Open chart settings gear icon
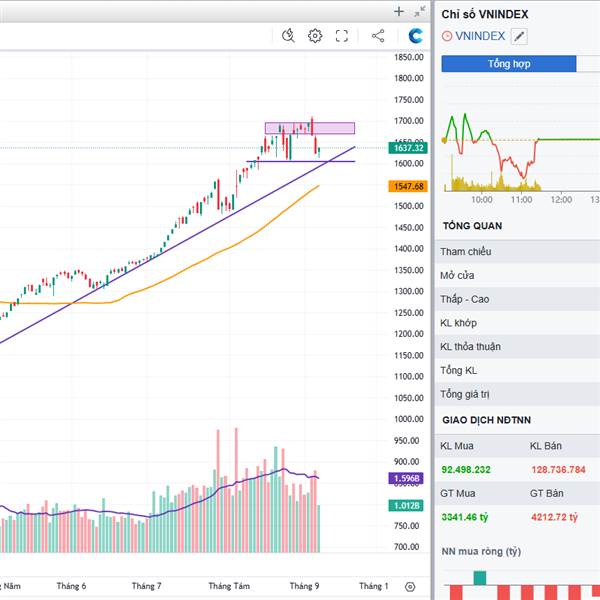 (315, 36)
